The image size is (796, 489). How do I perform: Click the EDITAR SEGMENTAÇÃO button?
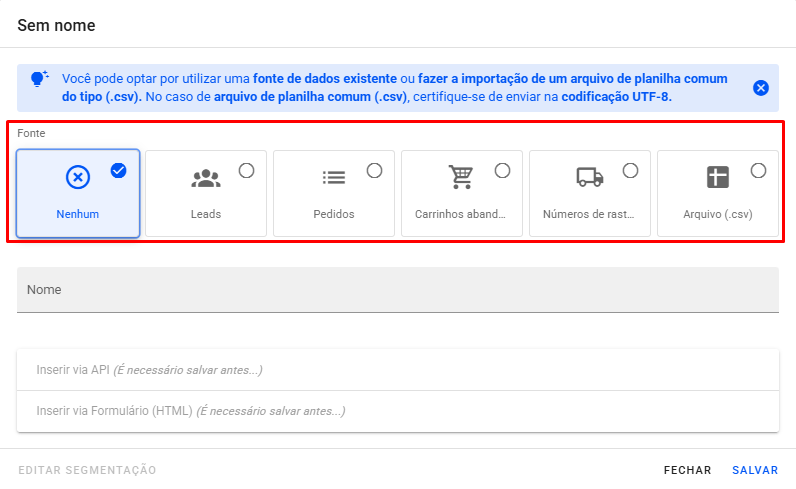pos(87,470)
